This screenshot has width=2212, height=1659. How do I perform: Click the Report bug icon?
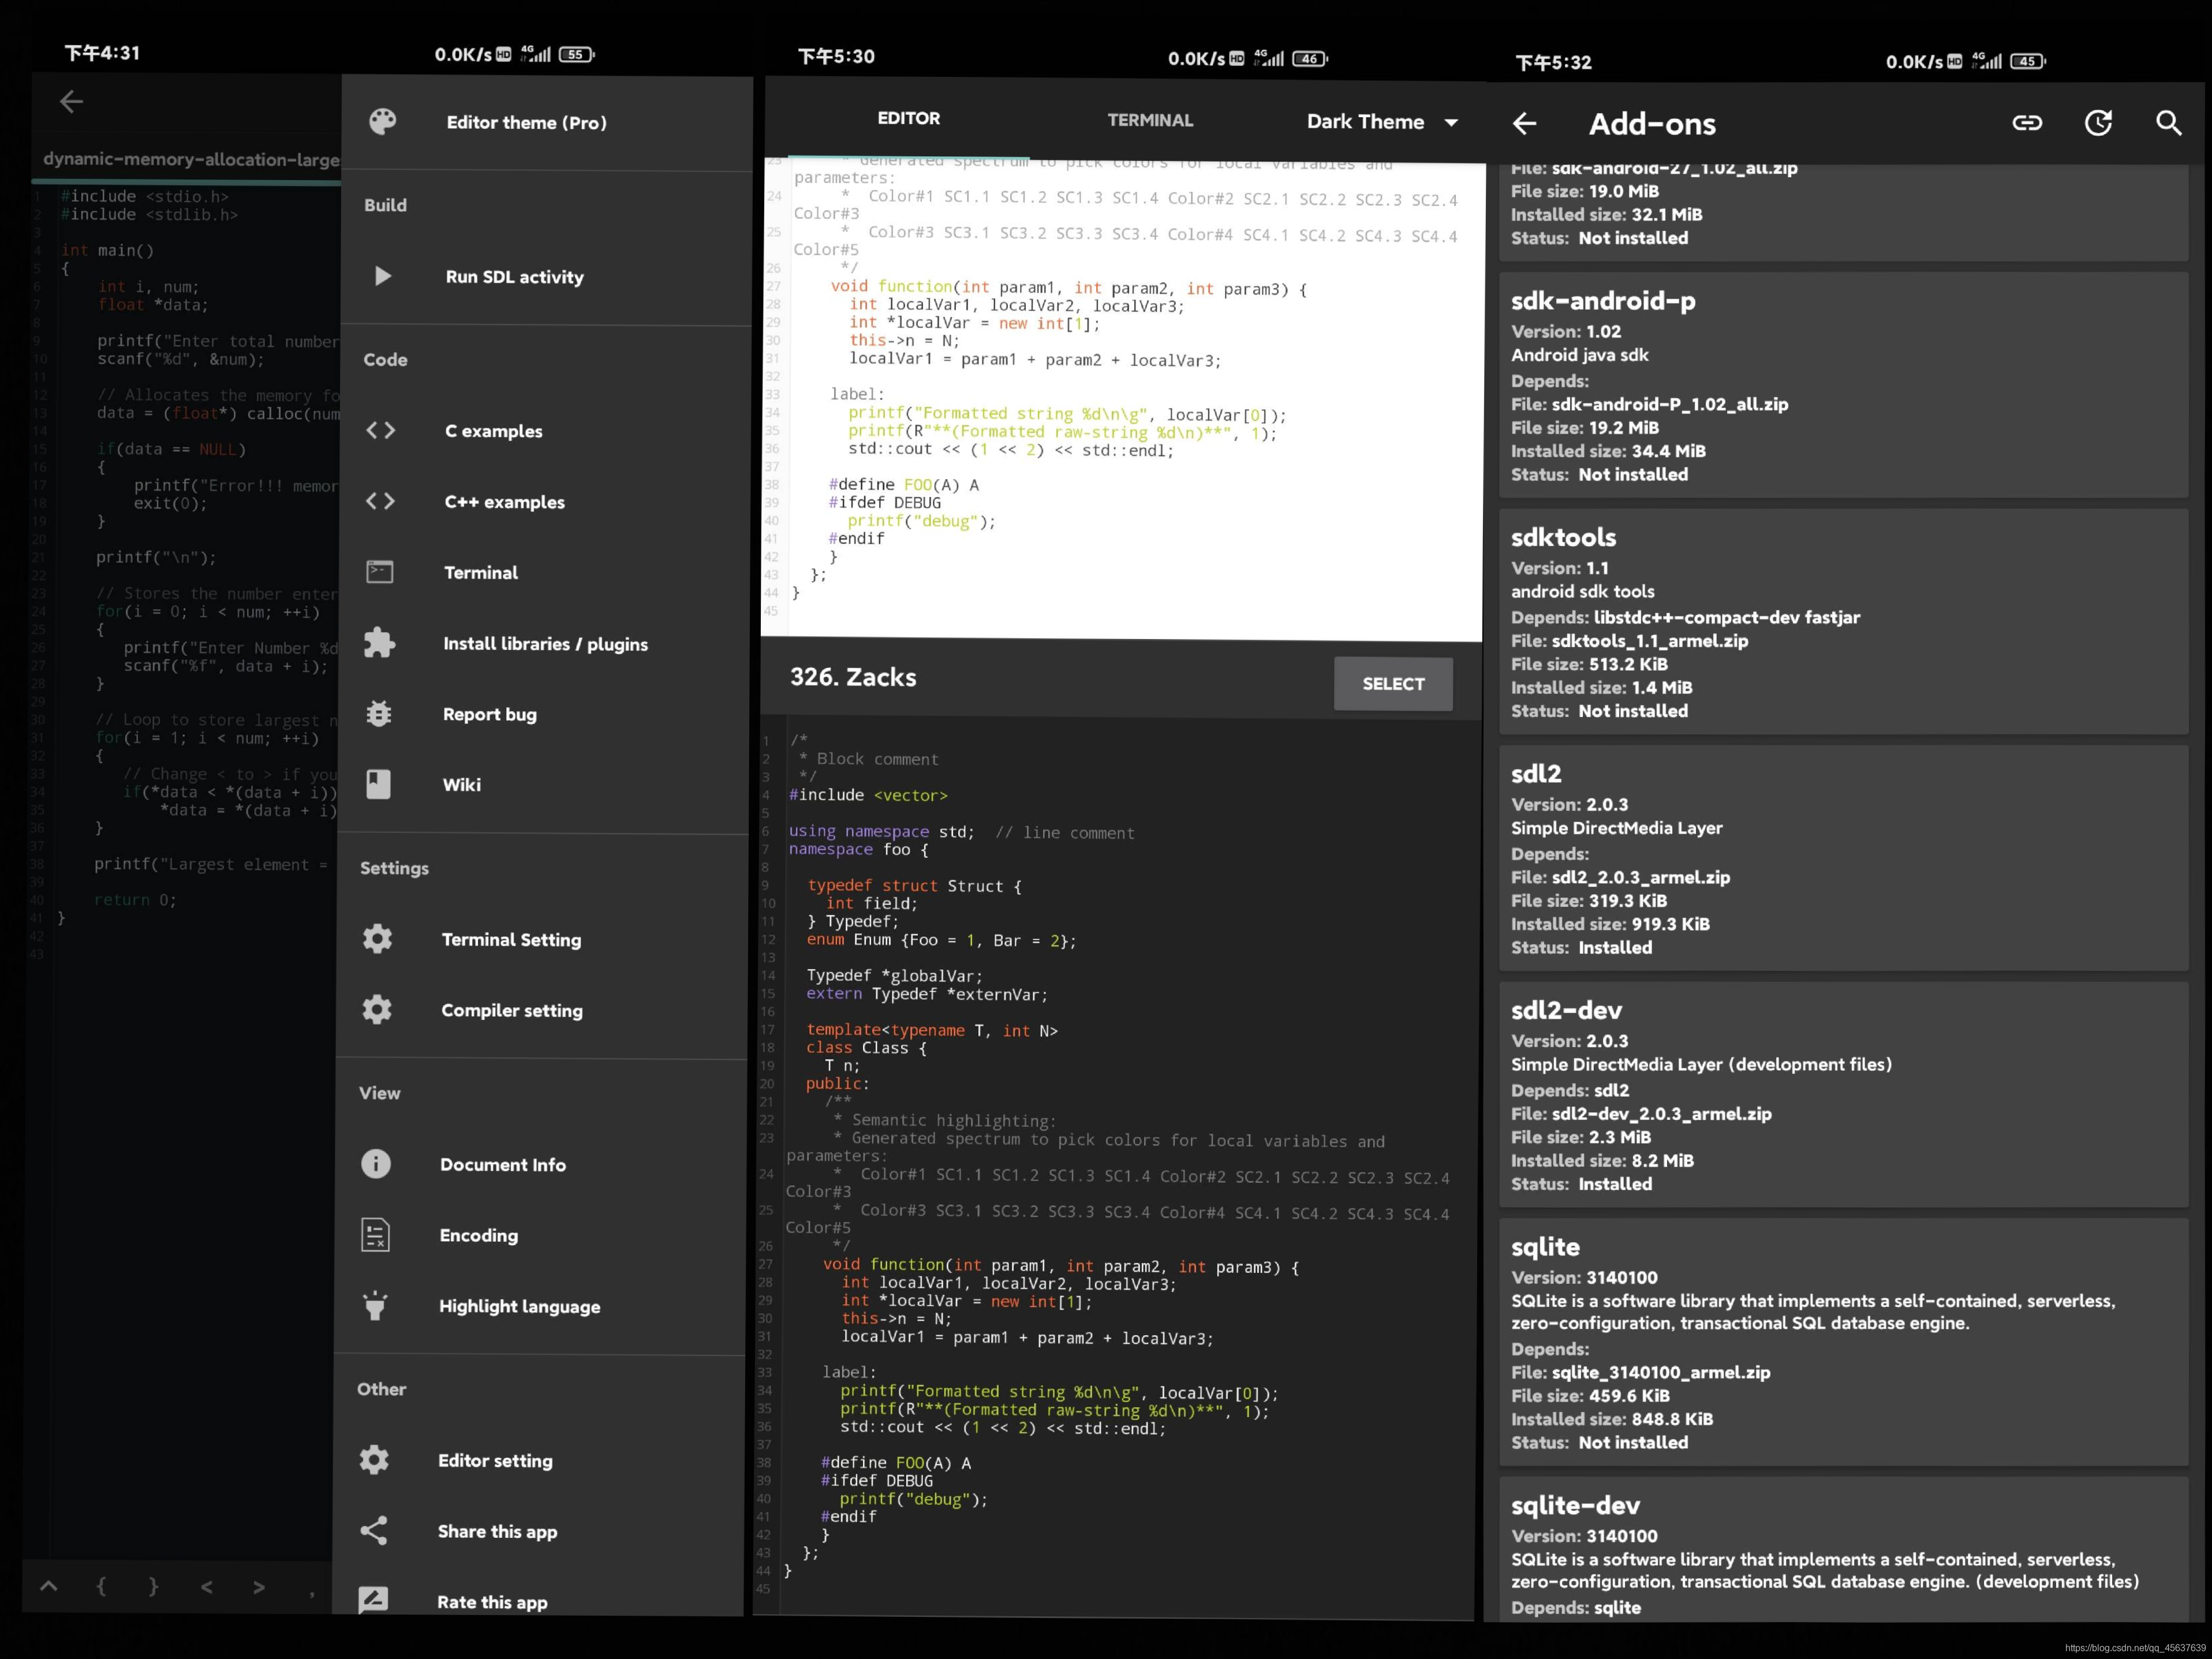(x=379, y=713)
